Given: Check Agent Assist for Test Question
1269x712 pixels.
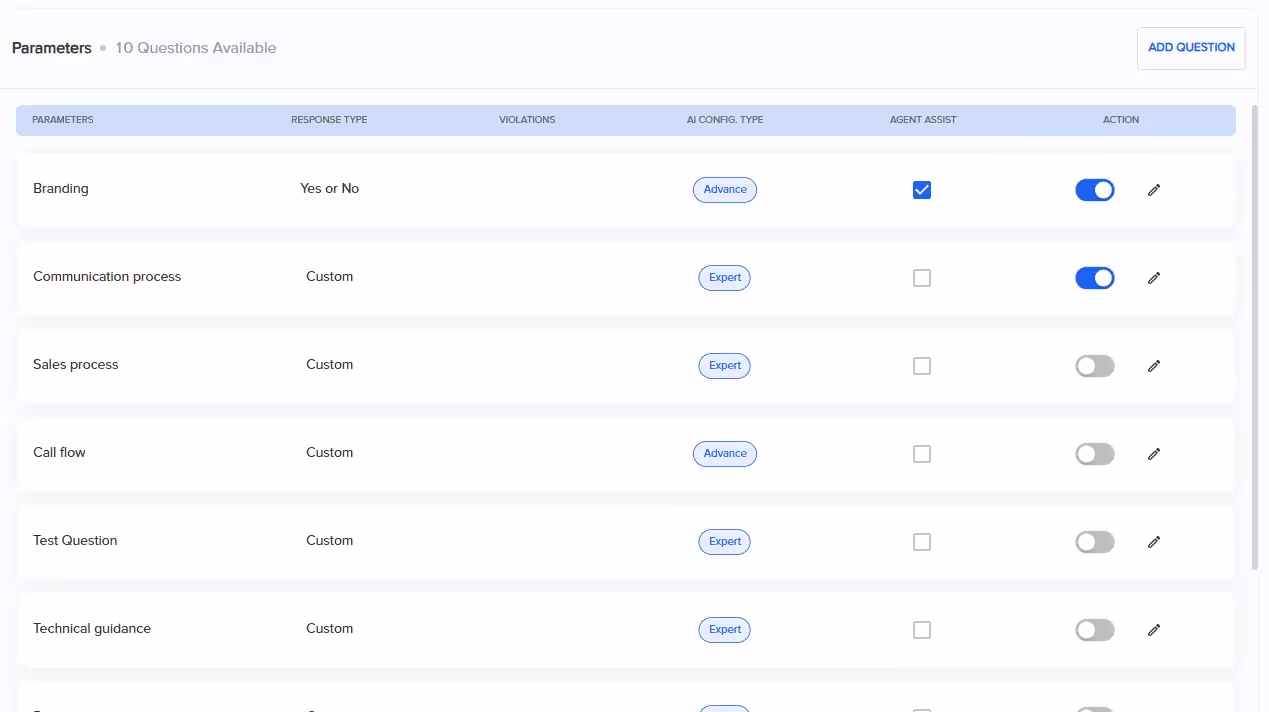Looking at the screenshot, I should (922, 542).
